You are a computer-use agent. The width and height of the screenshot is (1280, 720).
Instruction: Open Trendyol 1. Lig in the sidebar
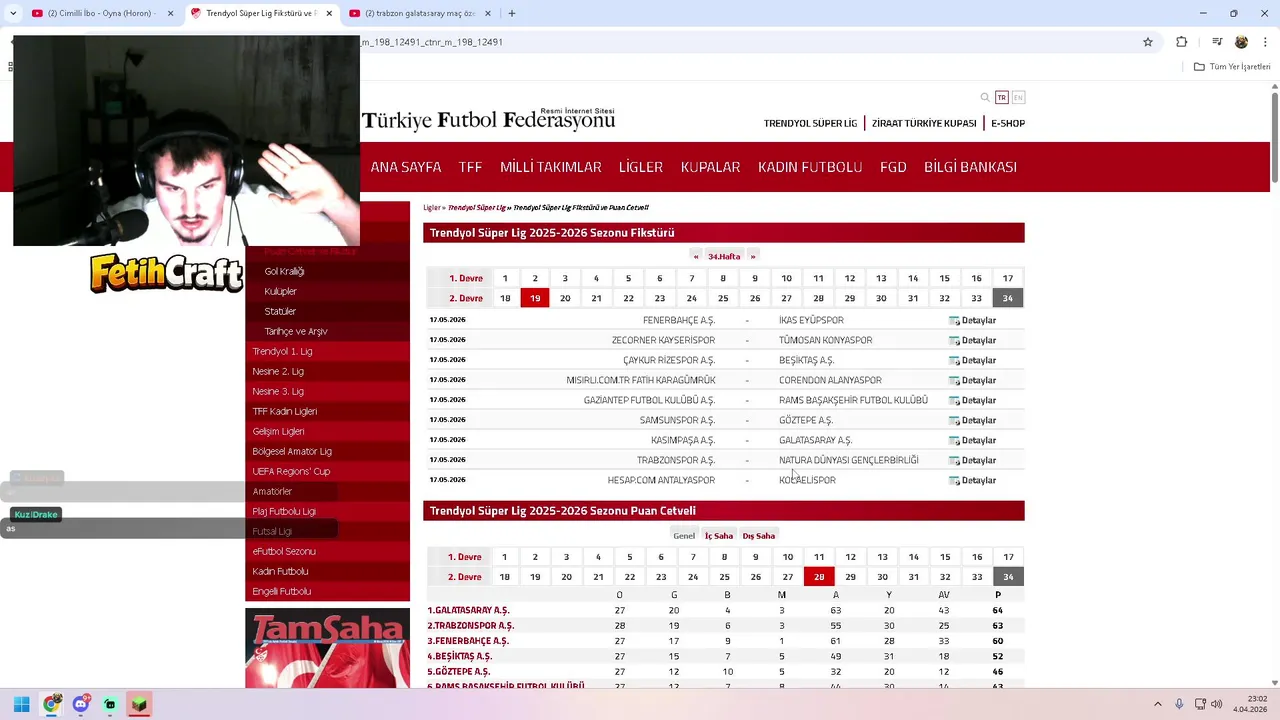click(x=282, y=351)
